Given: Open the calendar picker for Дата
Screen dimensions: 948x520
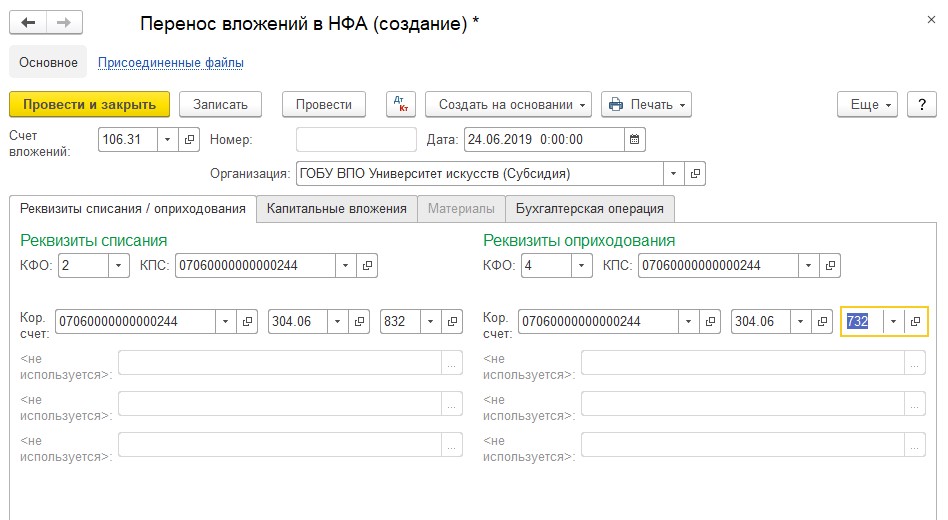Looking at the screenshot, I should tap(634, 140).
